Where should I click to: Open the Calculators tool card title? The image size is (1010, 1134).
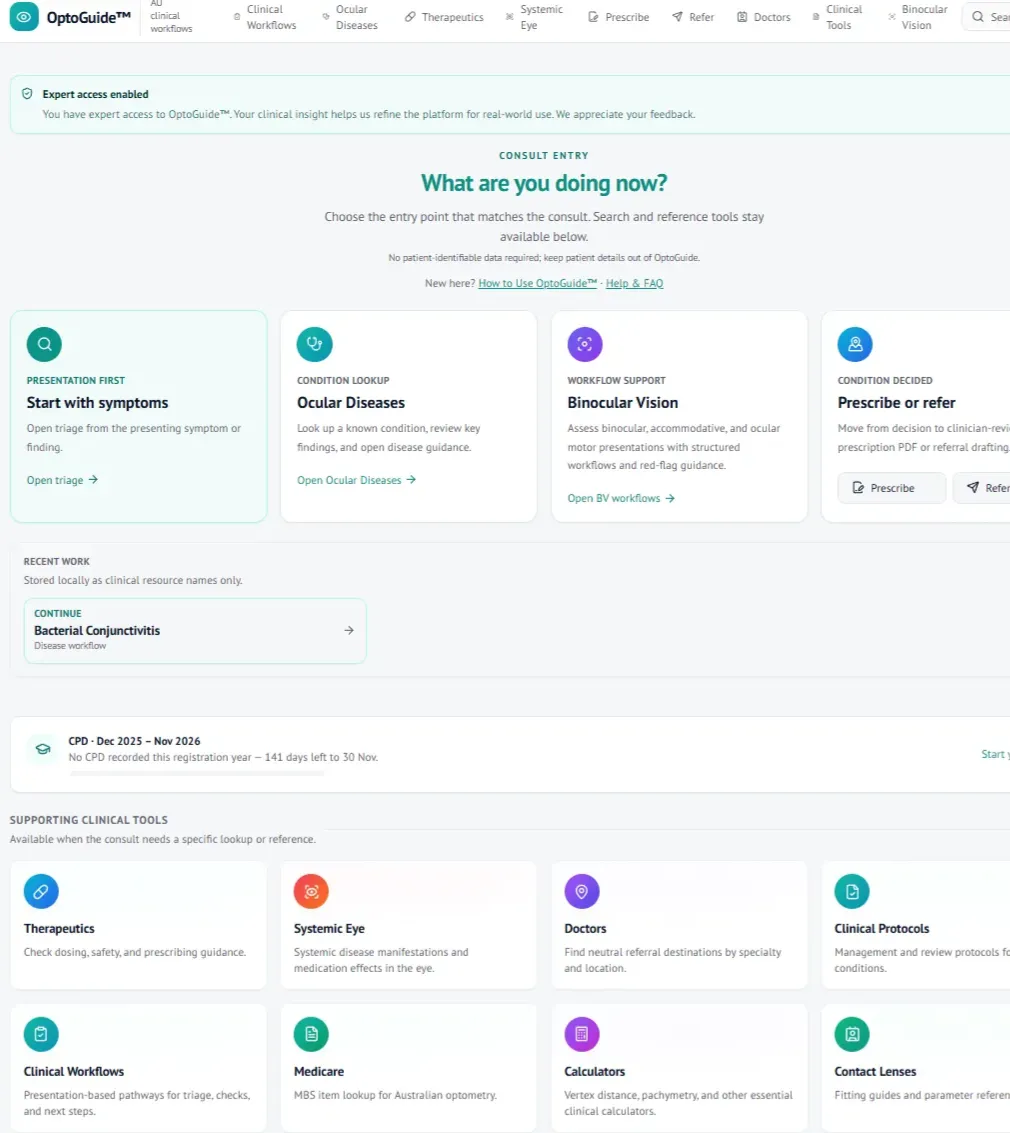tap(595, 1072)
